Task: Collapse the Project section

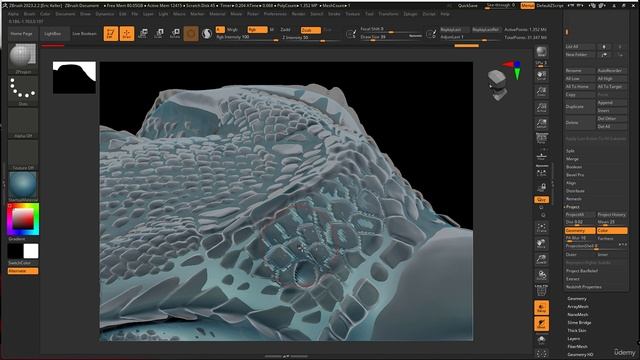Action: [x=572, y=207]
